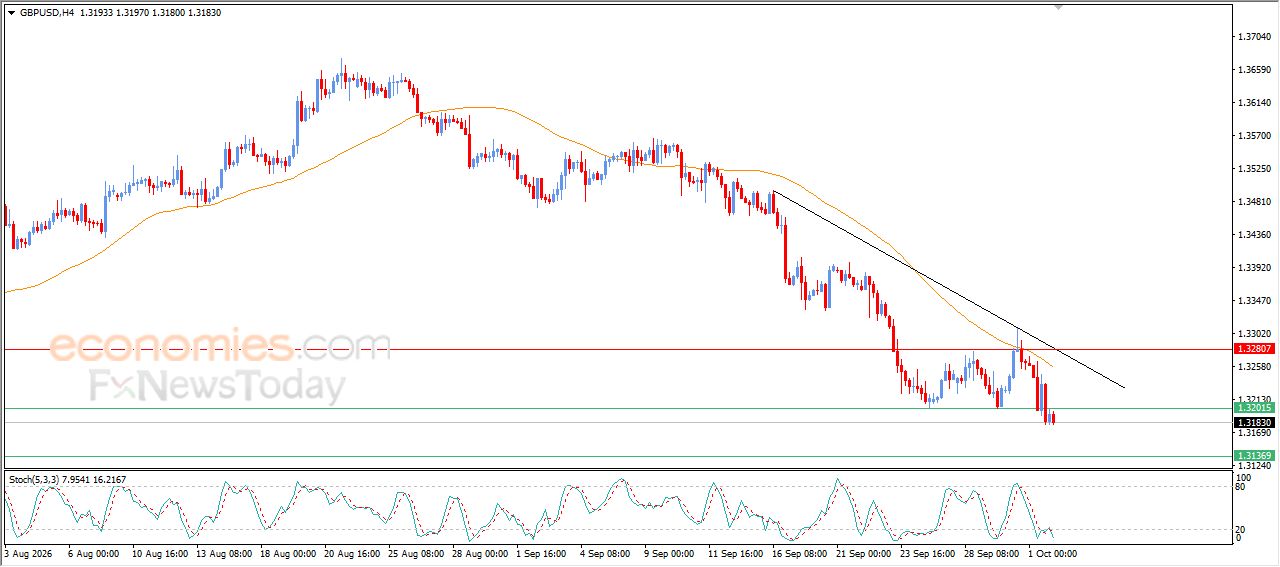Click the 10 Aug 16:00 time label
The image size is (1280, 567).
click(158, 553)
